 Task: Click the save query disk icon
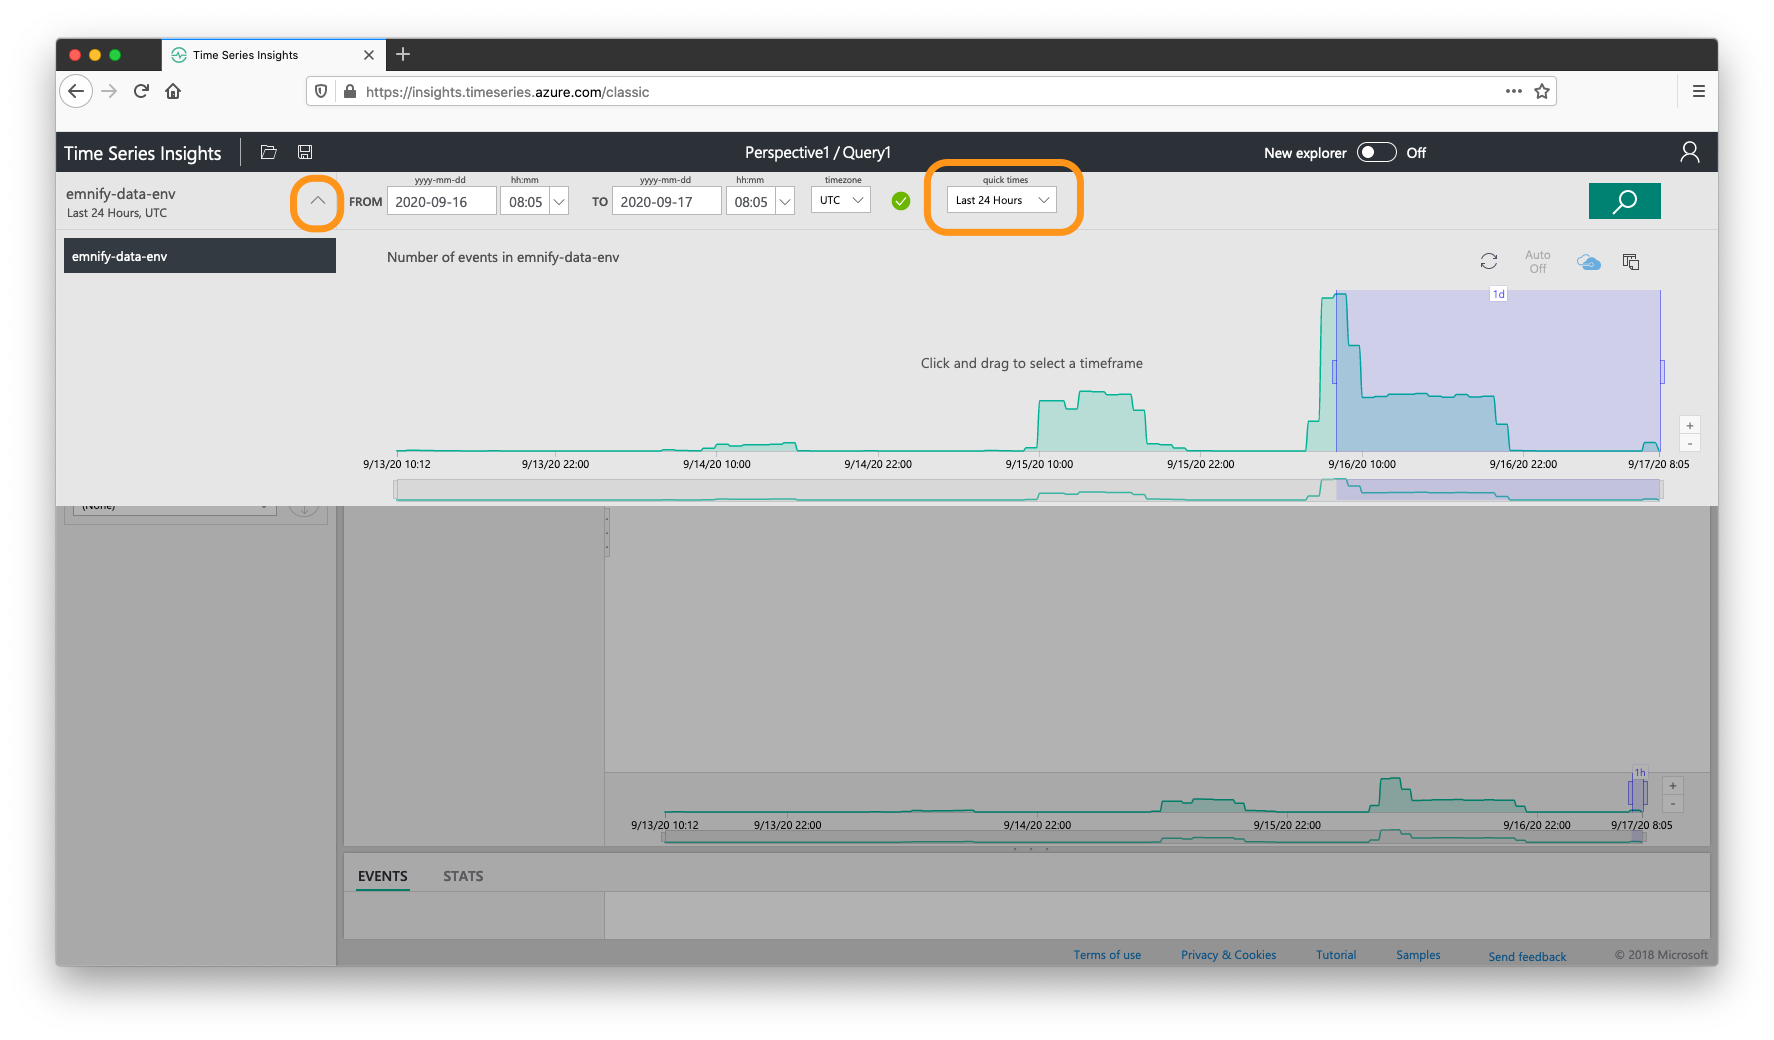(305, 152)
